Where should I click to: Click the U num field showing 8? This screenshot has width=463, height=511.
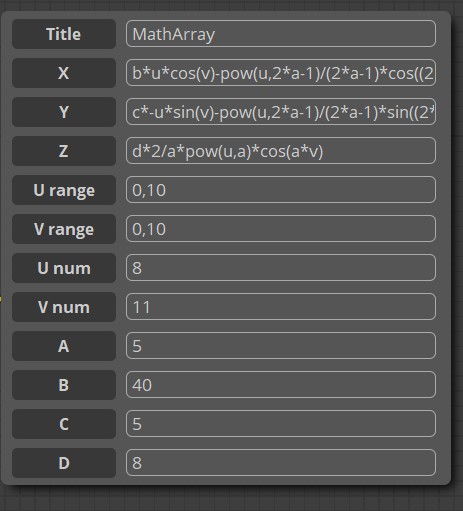pyautogui.click(x=281, y=268)
